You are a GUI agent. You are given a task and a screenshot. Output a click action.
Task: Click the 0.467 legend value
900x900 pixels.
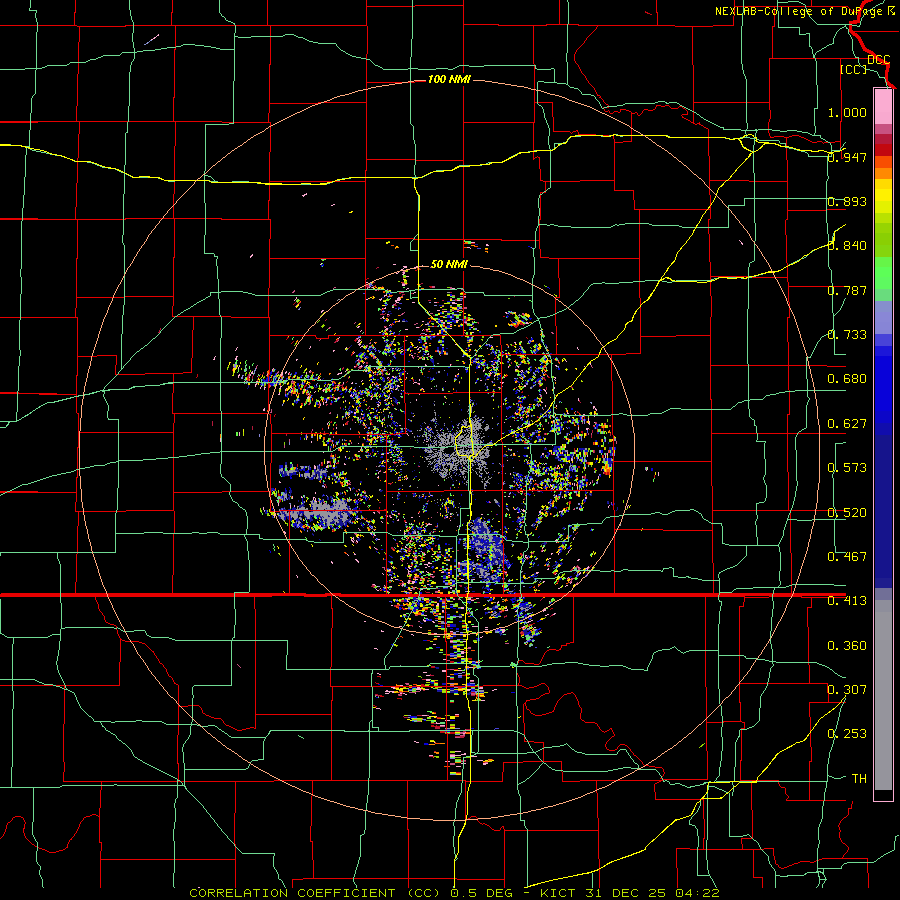click(847, 557)
